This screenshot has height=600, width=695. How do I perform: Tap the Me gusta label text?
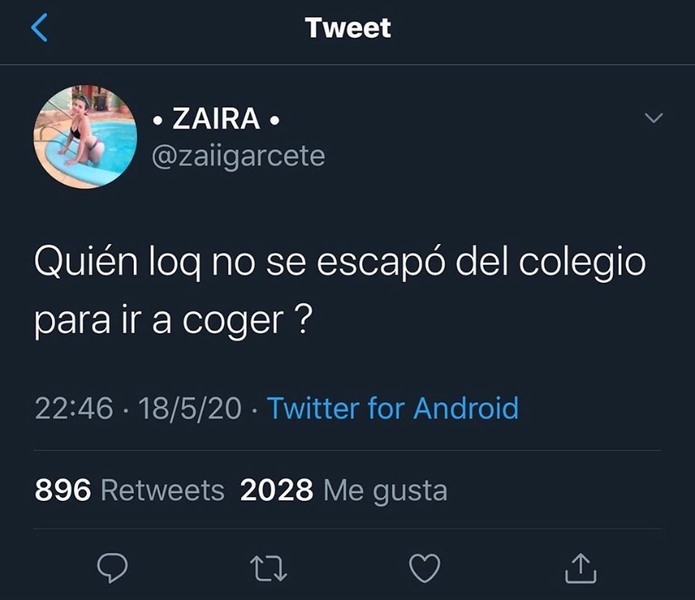(x=386, y=491)
